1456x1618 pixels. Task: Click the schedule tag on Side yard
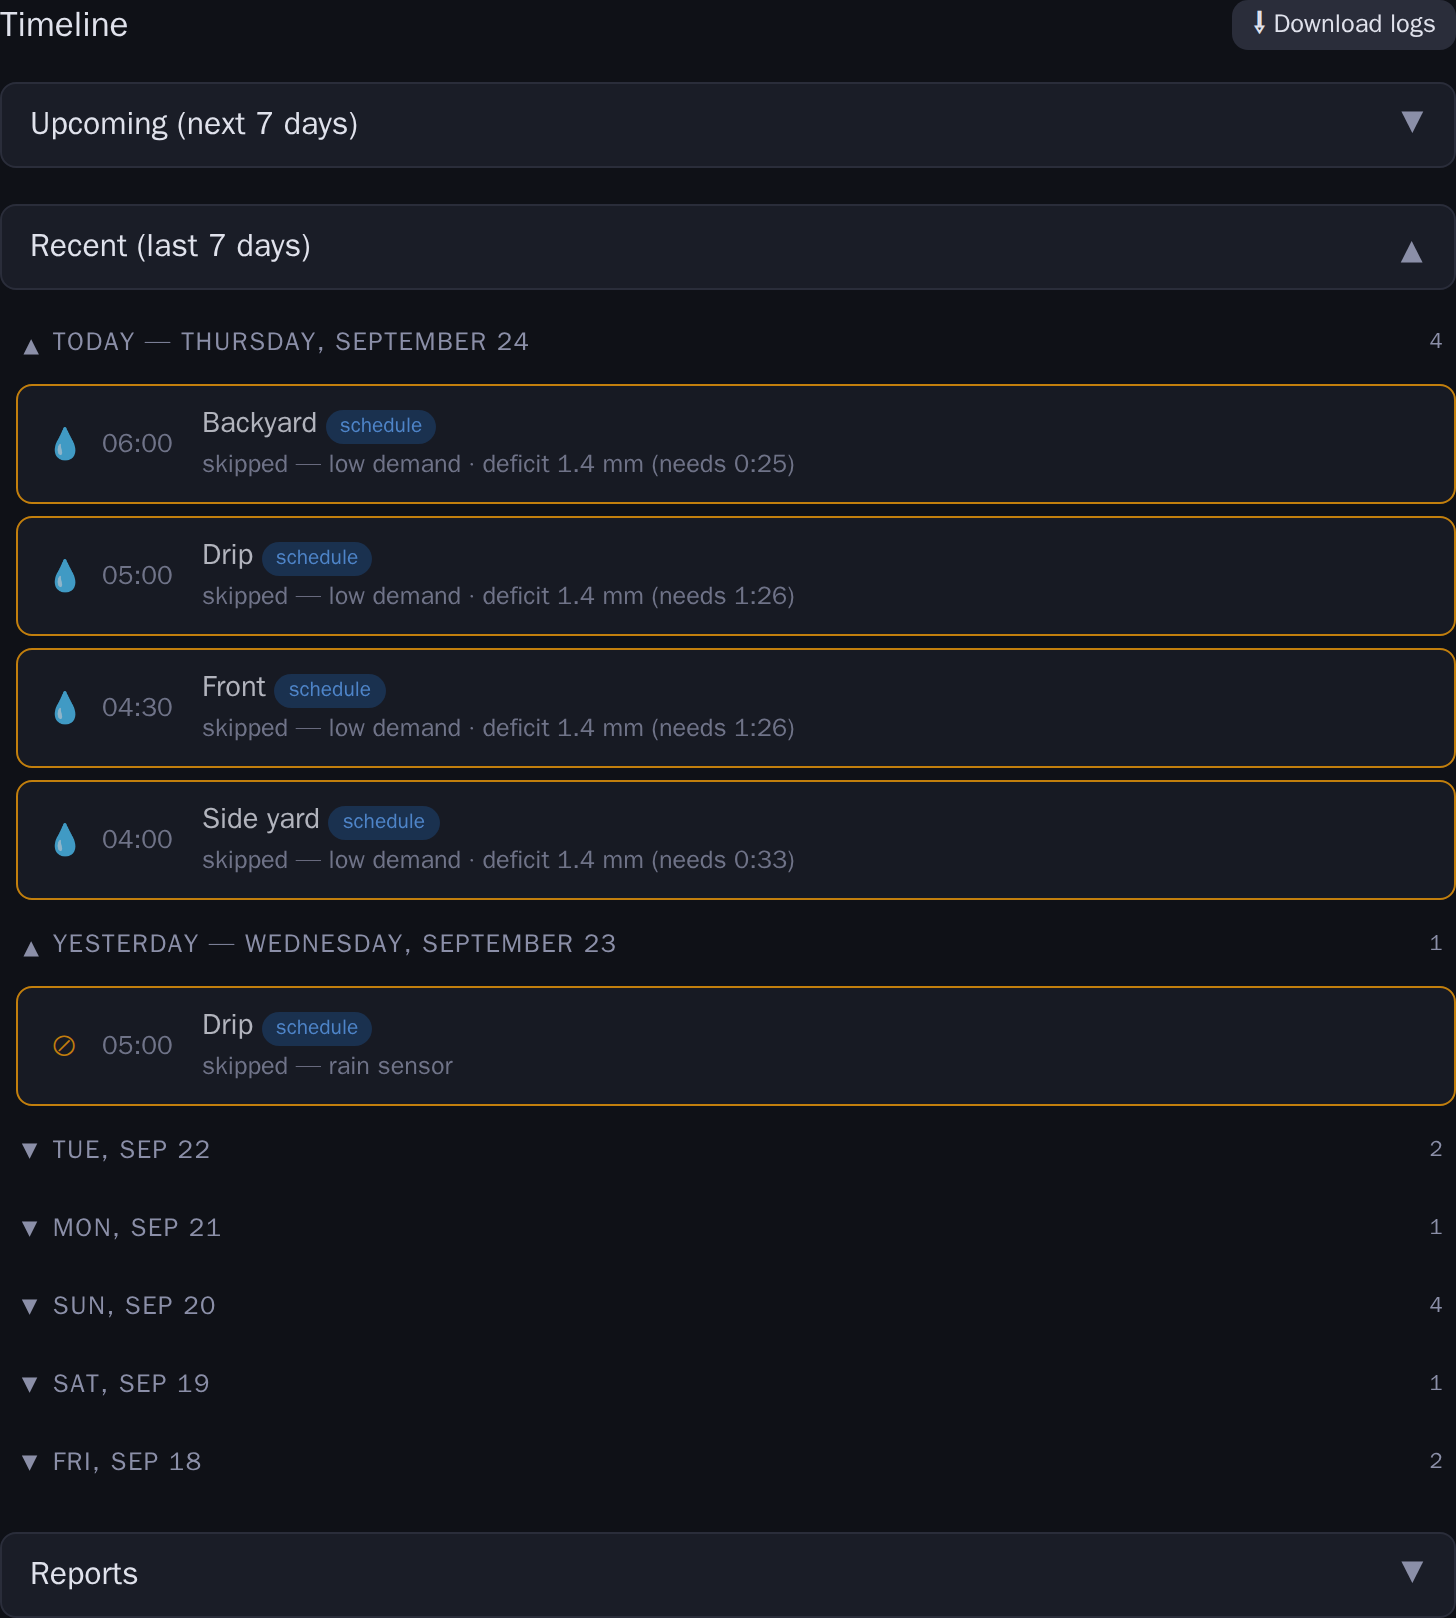pos(384,822)
